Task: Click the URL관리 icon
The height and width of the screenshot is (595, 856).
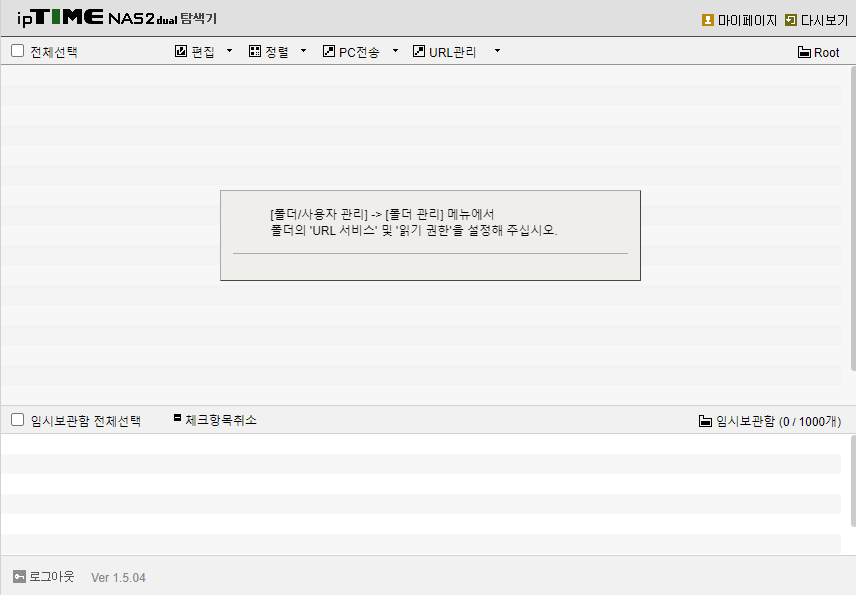Action: click(419, 51)
